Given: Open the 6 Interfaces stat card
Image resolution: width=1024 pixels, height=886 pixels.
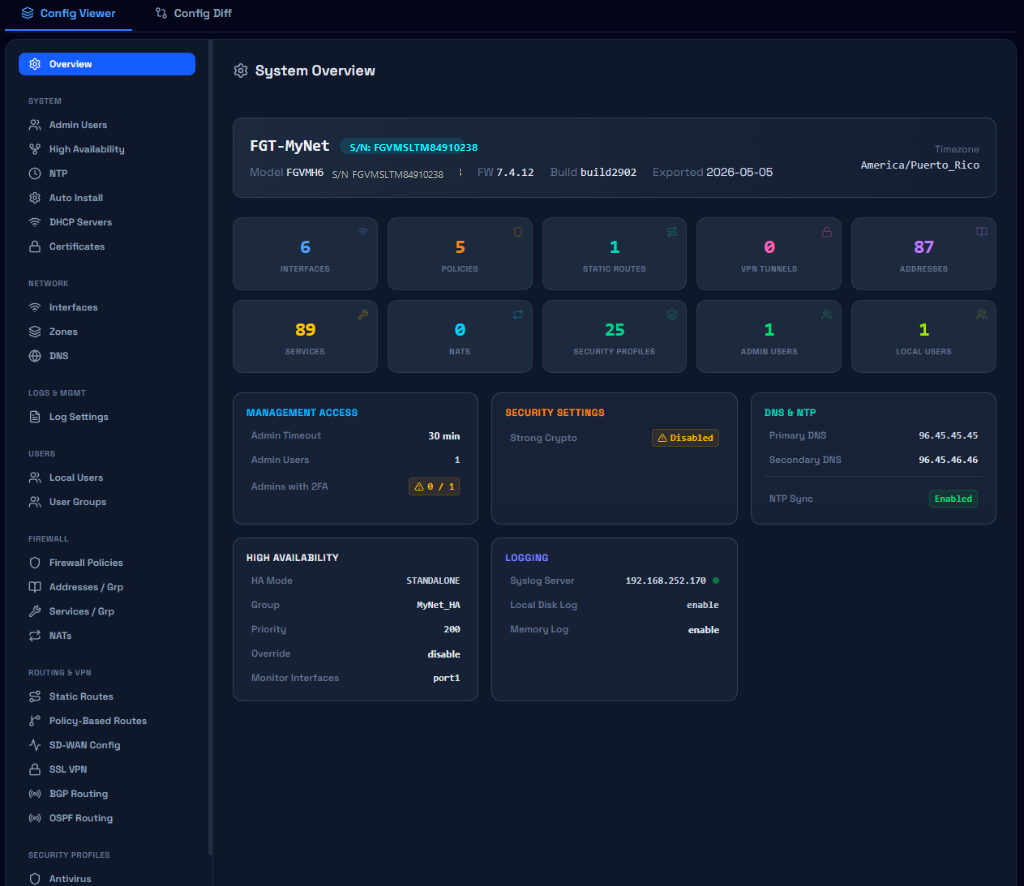Looking at the screenshot, I should coord(305,253).
